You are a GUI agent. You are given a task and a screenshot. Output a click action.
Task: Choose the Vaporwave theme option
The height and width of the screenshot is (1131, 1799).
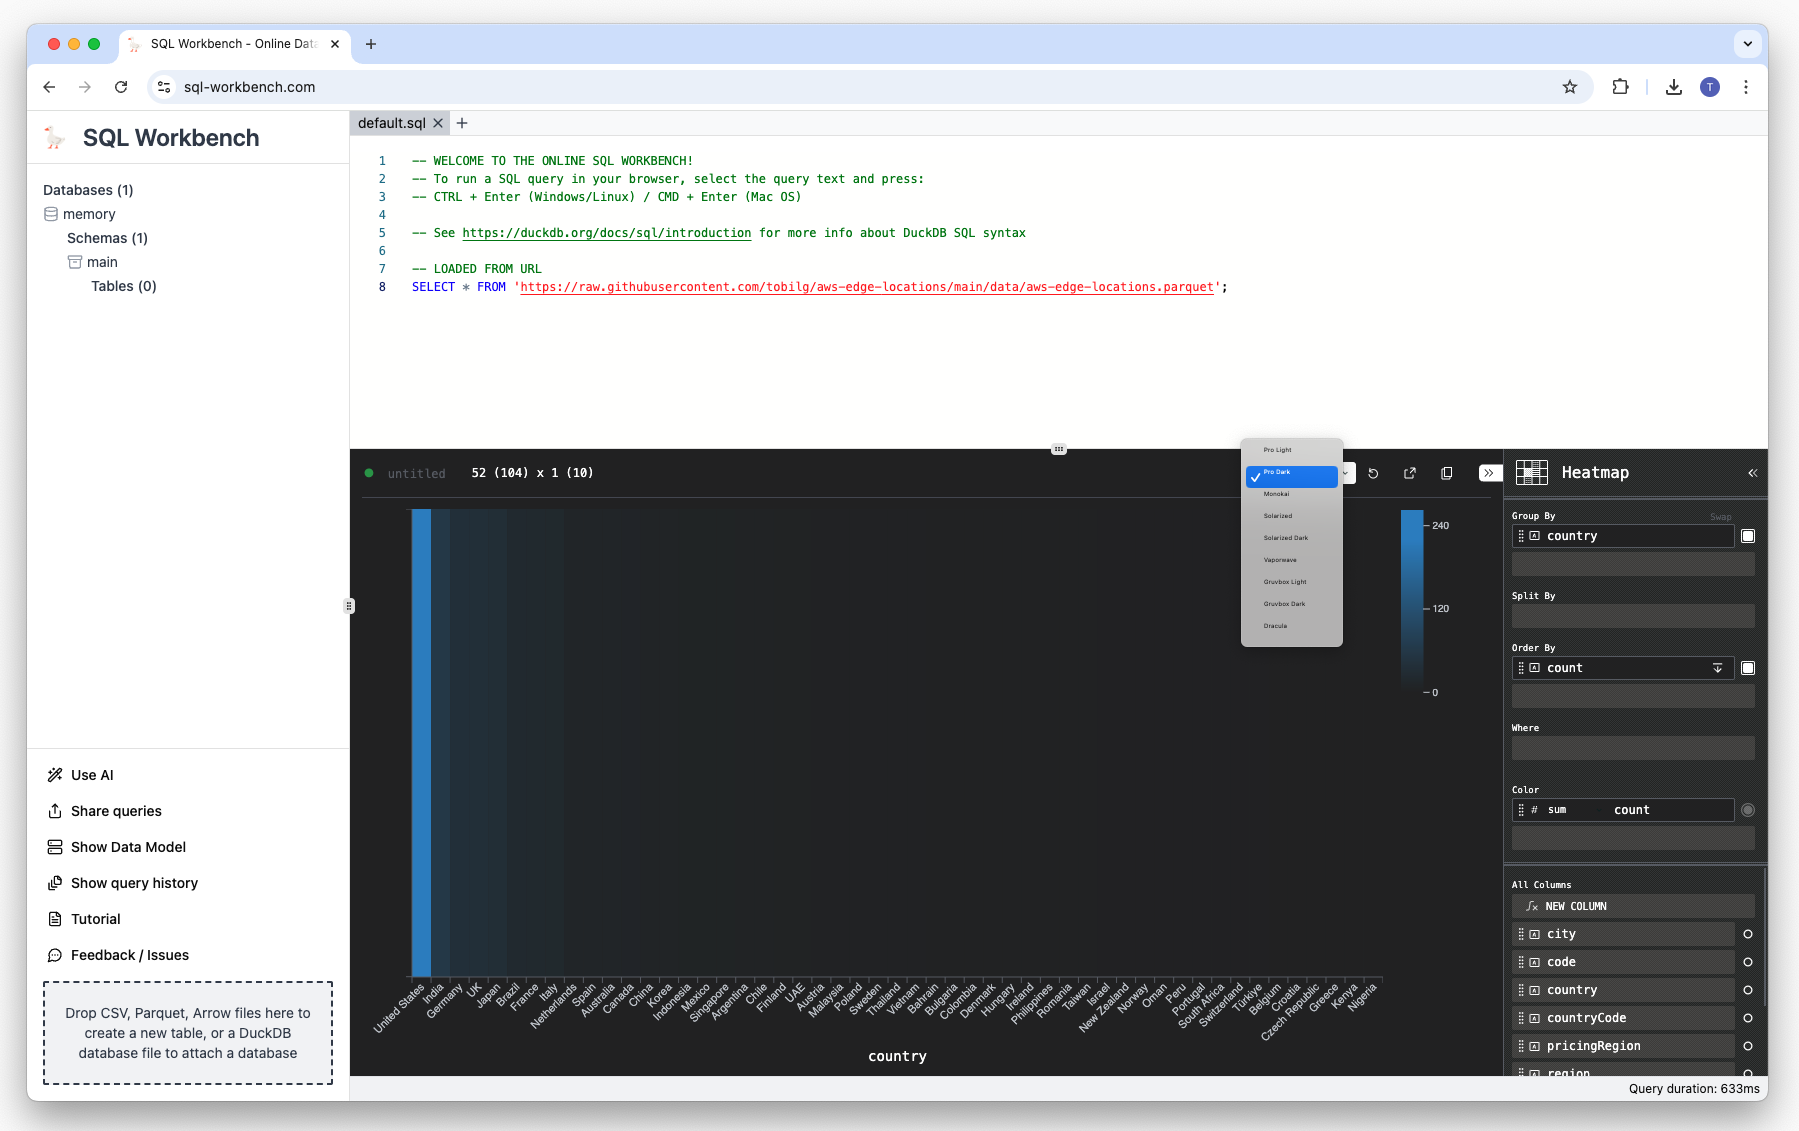1292,560
